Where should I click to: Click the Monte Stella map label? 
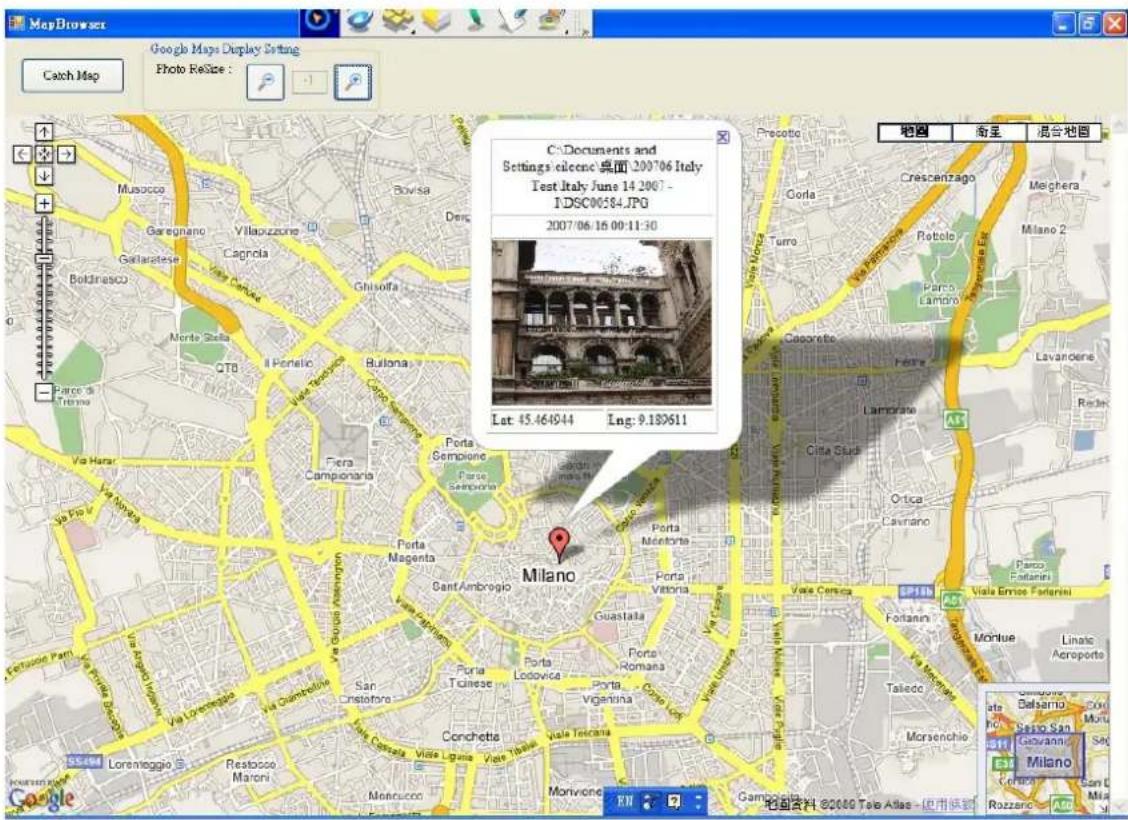coord(199,337)
